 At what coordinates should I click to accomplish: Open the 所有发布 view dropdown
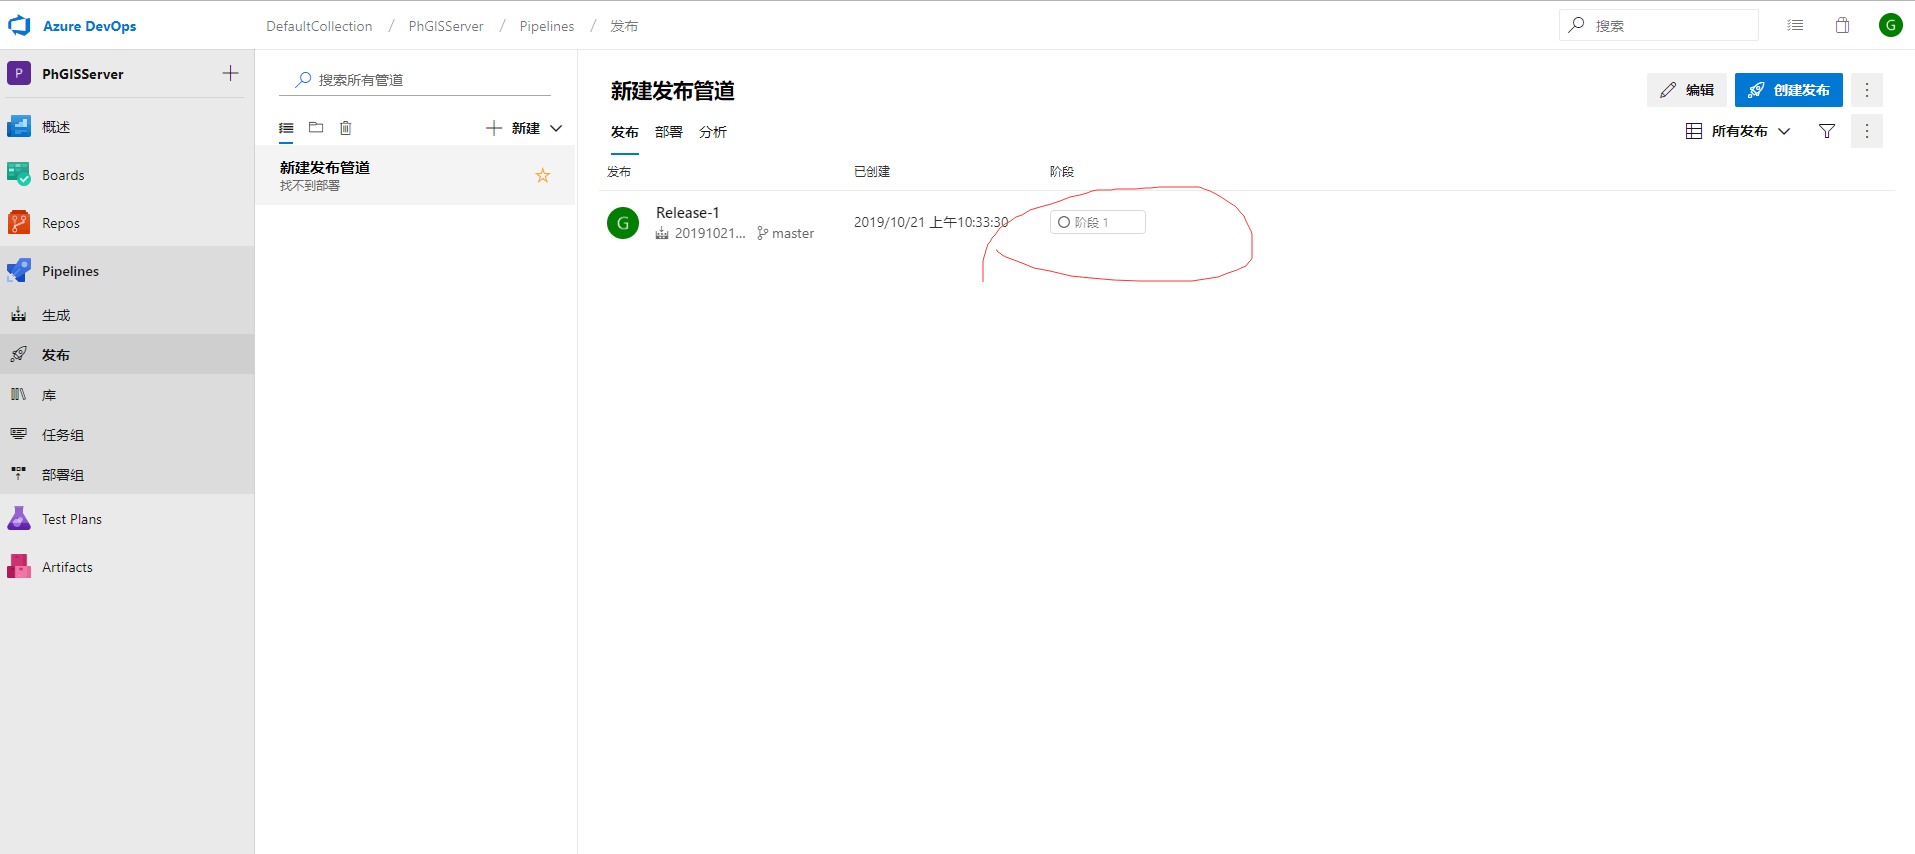point(1738,131)
